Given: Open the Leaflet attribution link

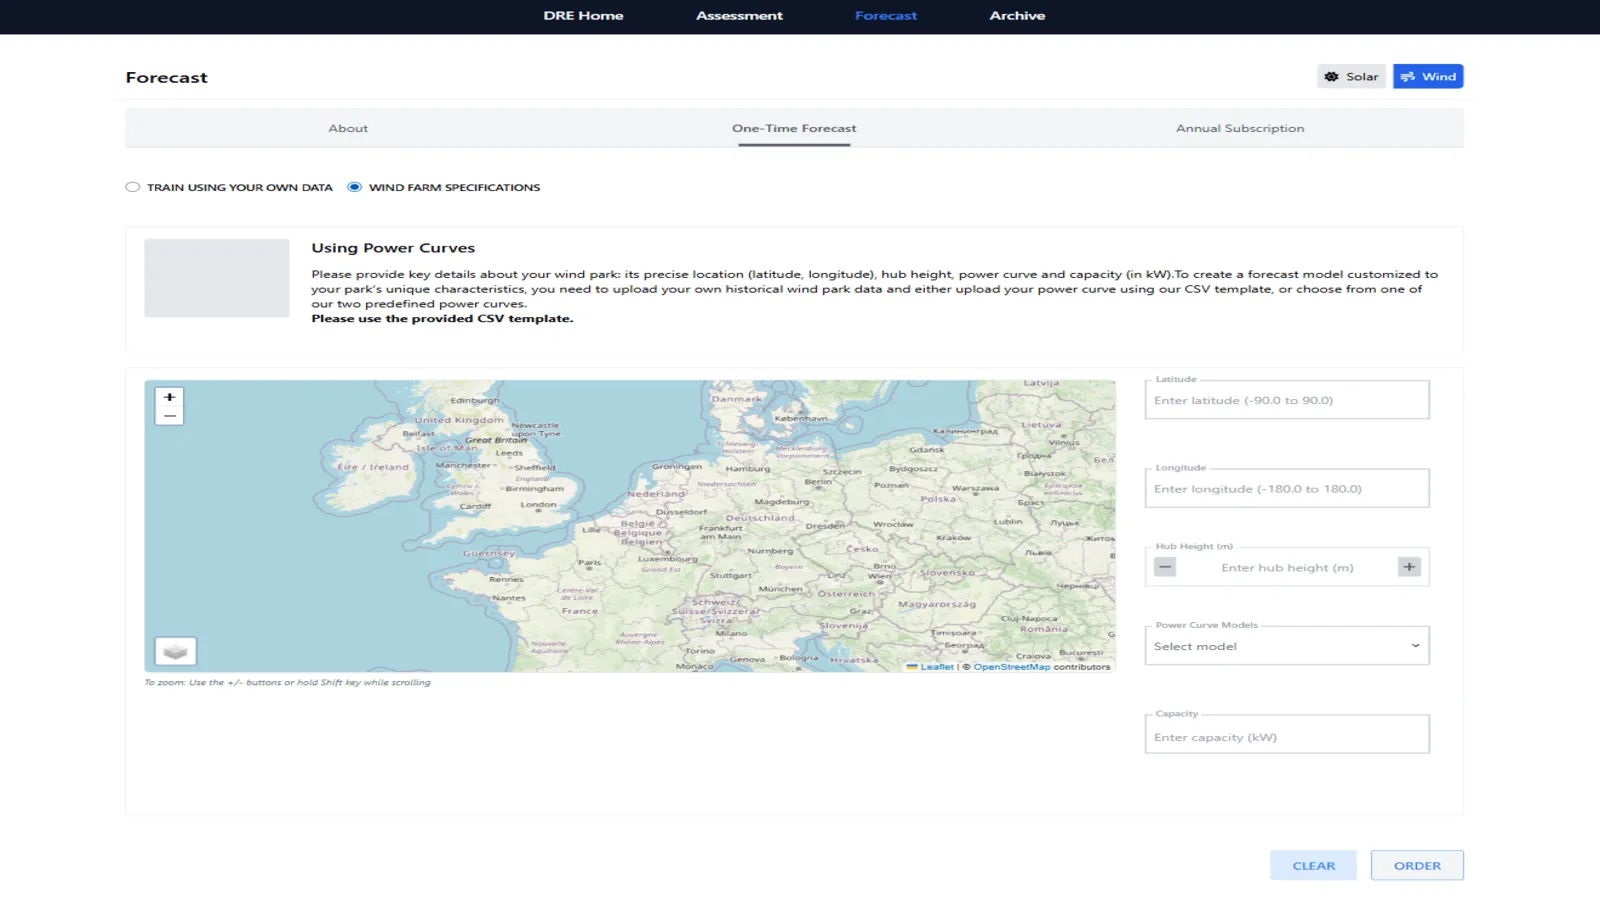Looking at the screenshot, I should point(936,667).
